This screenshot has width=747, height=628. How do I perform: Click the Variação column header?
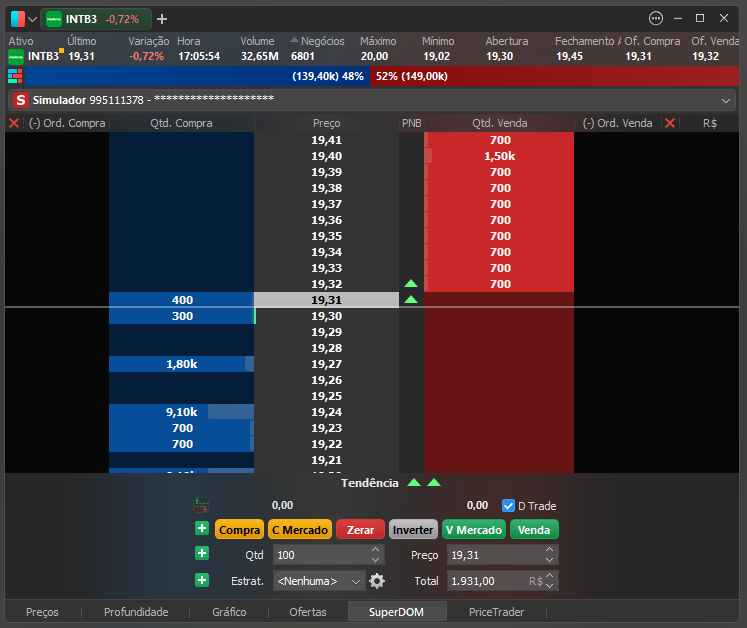pyautogui.click(x=149, y=41)
